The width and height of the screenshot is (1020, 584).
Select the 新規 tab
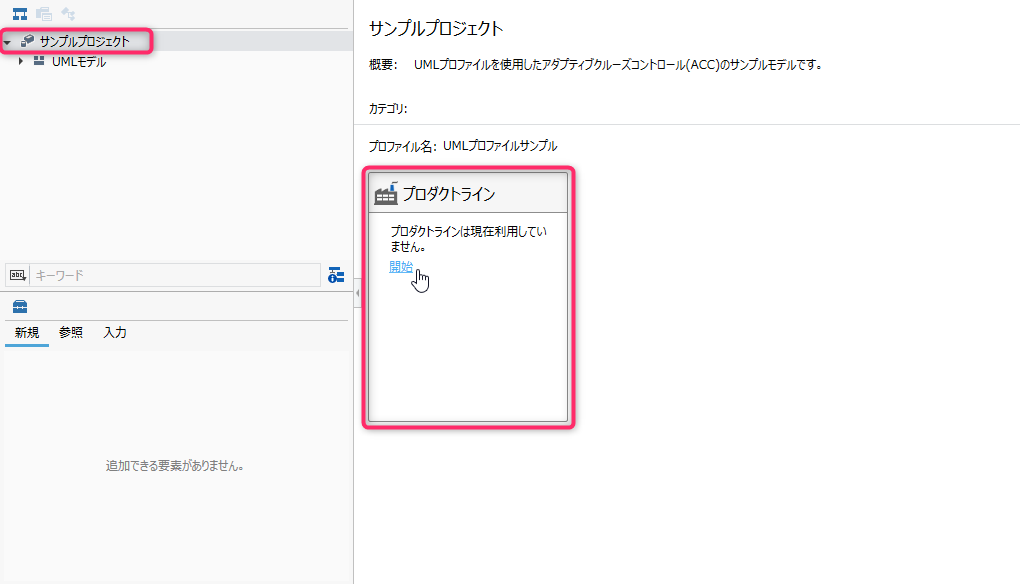click(x=27, y=332)
